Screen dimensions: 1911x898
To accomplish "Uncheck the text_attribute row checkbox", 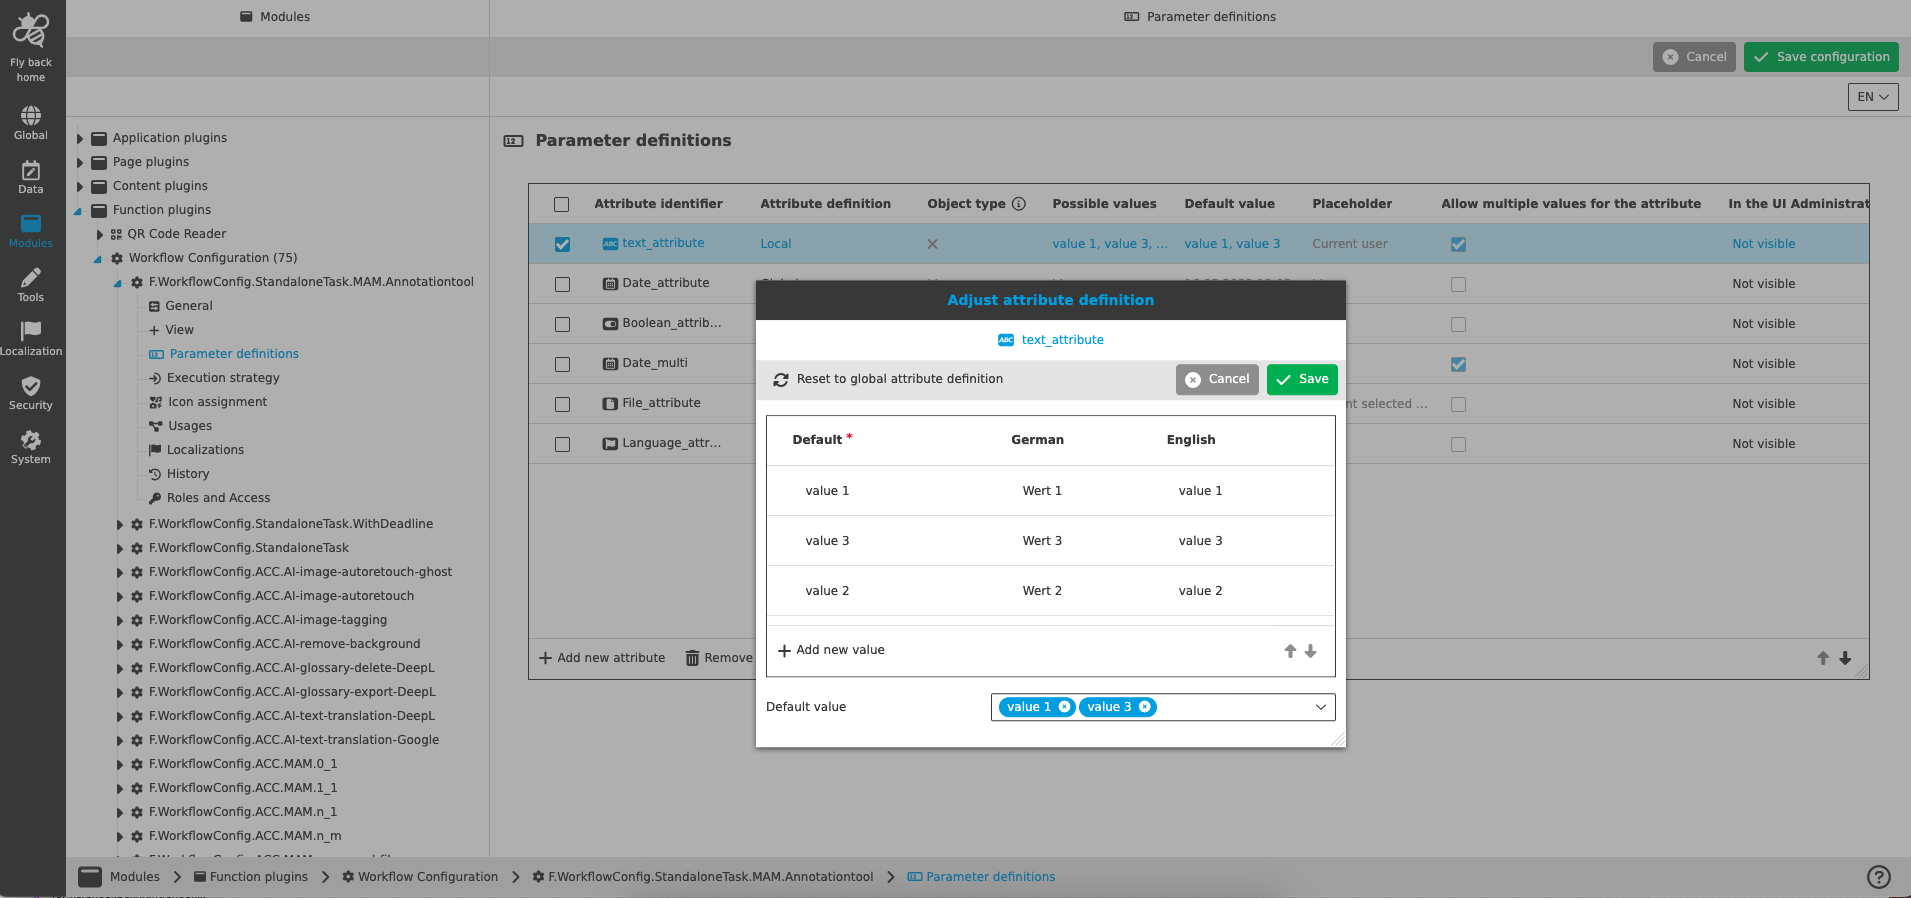I will pyautogui.click(x=562, y=244).
